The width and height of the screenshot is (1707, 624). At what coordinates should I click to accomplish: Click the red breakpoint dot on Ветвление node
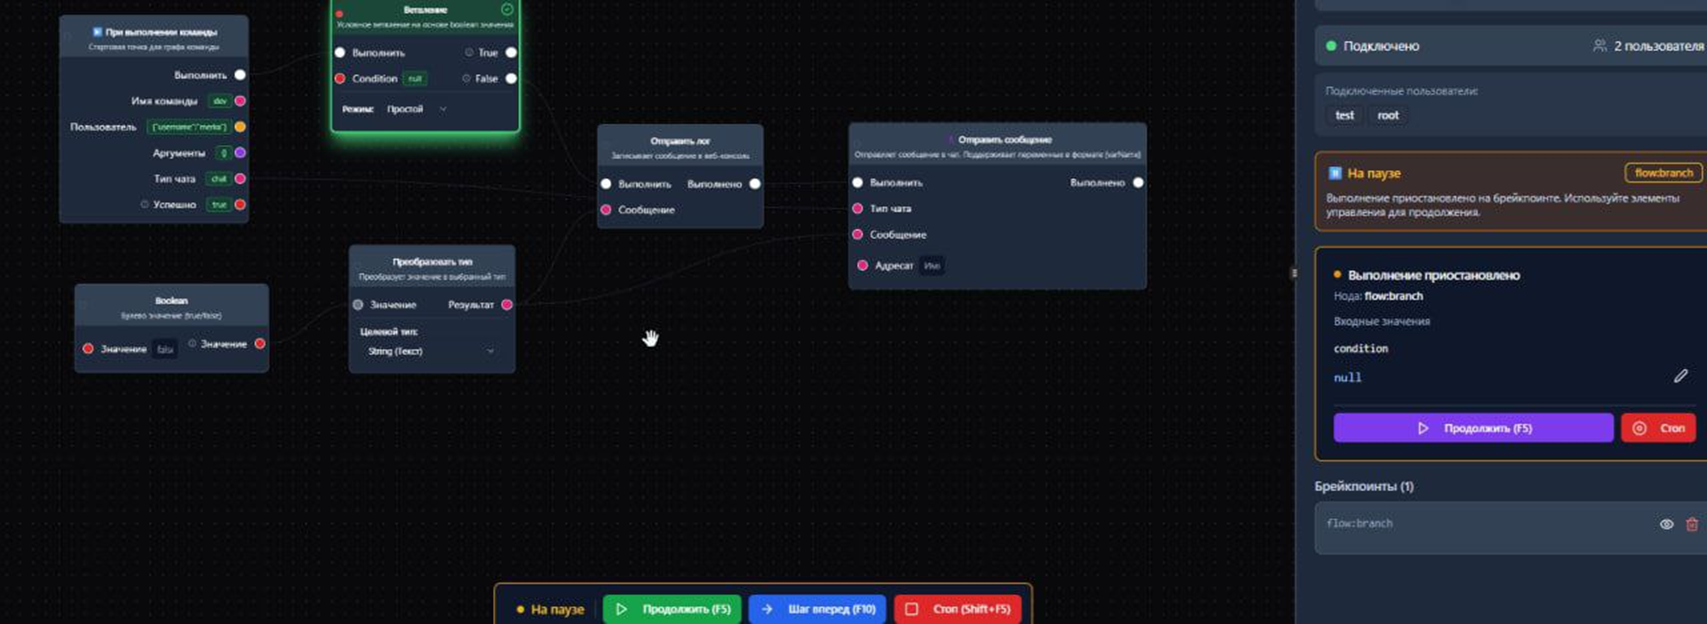click(340, 14)
